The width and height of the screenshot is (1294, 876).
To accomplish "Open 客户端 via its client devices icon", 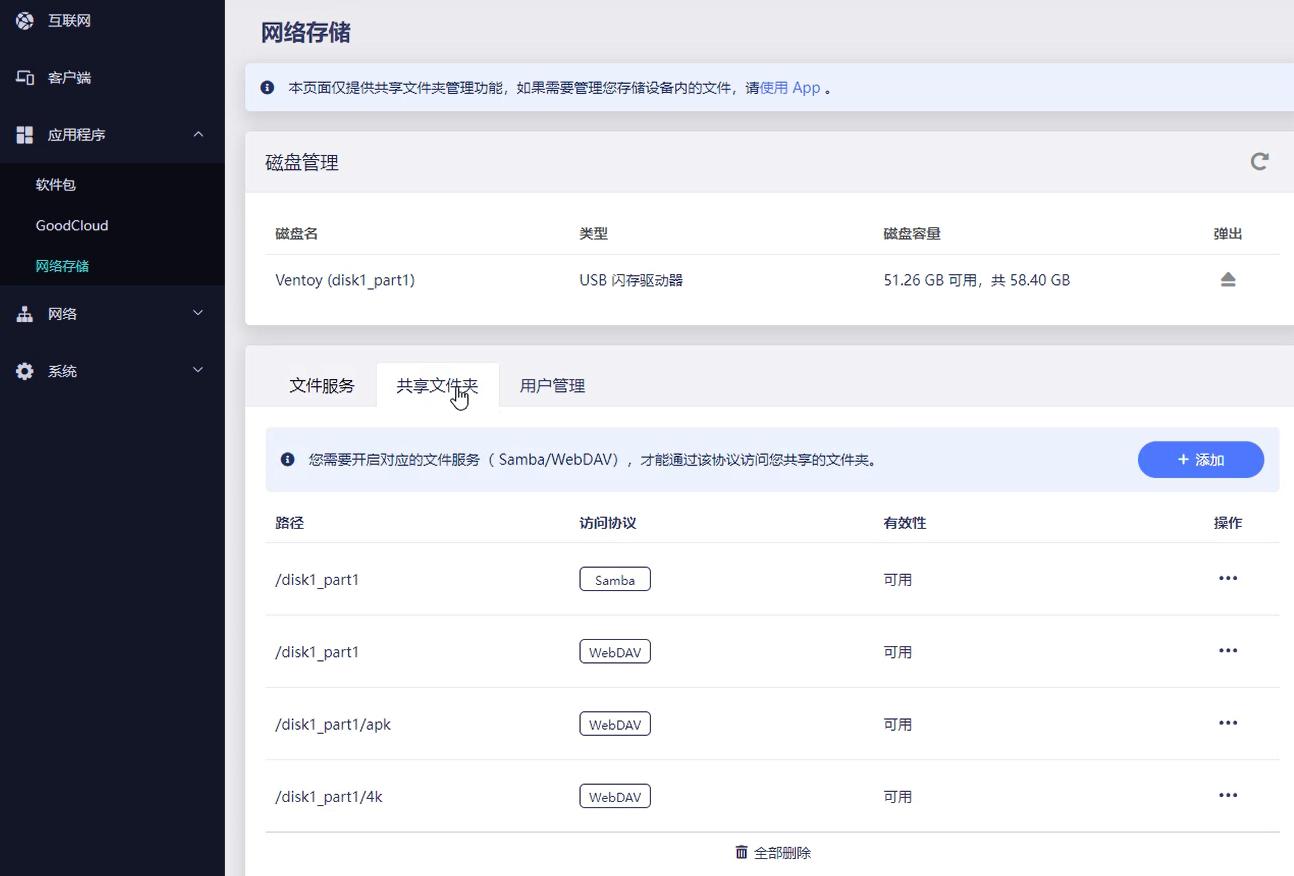I will coord(24,77).
